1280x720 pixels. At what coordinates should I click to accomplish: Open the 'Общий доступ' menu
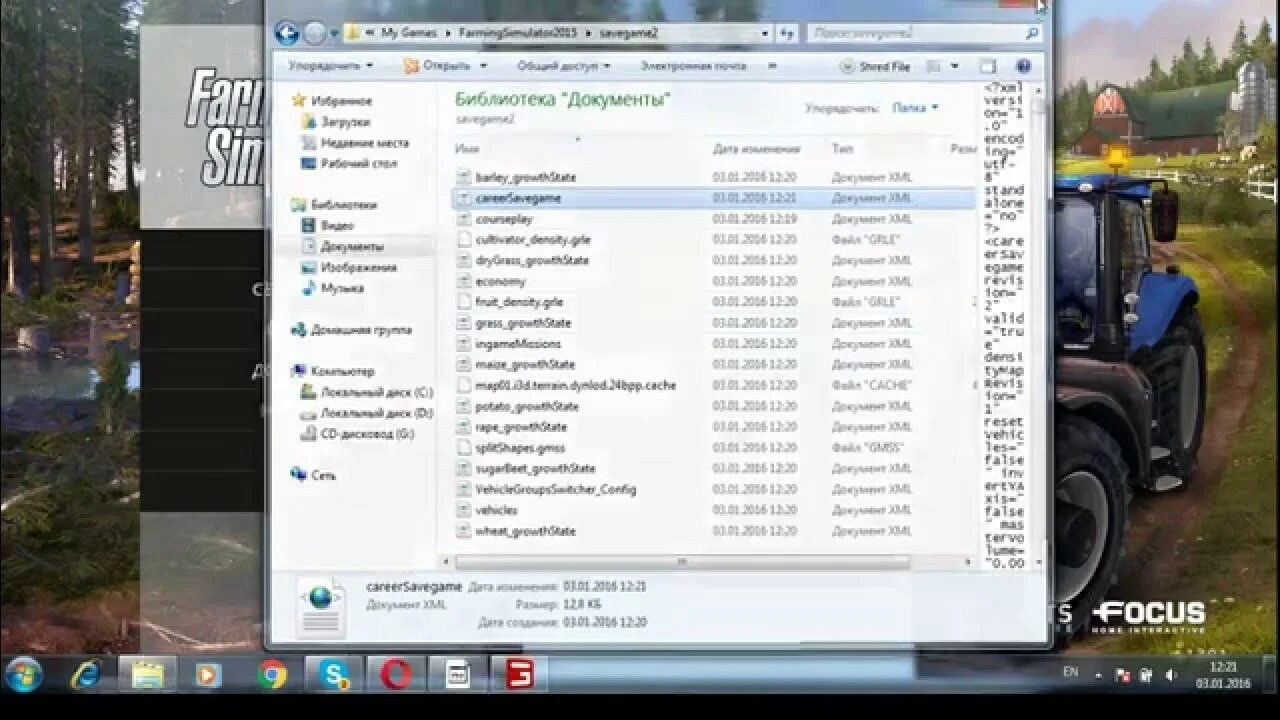pyautogui.click(x=564, y=66)
